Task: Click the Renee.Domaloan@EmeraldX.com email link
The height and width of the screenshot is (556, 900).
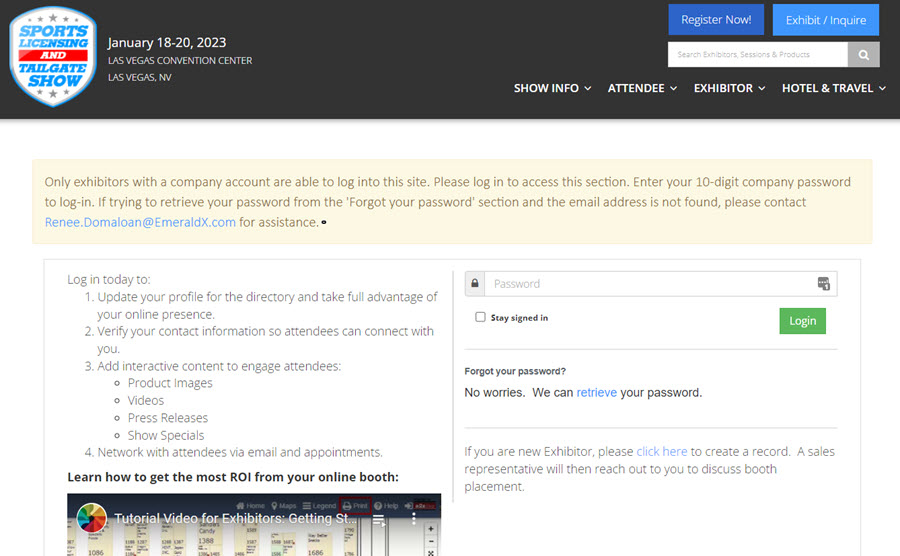Action: click(x=140, y=222)
